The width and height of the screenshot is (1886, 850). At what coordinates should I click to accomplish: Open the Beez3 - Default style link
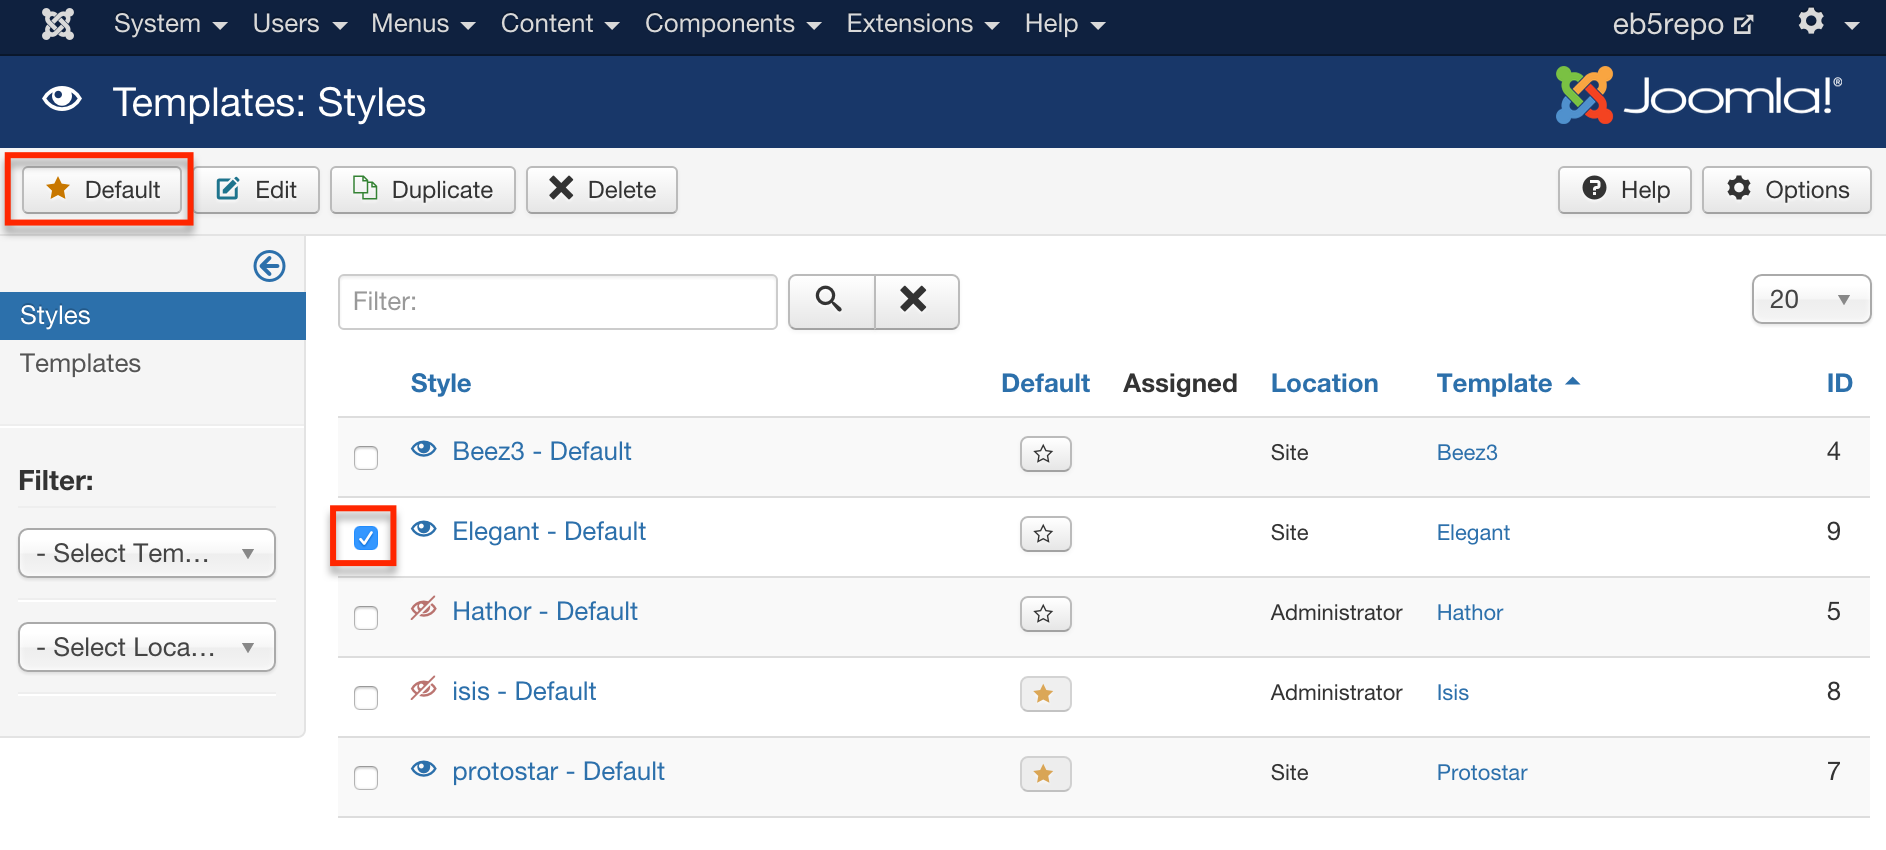542,451
